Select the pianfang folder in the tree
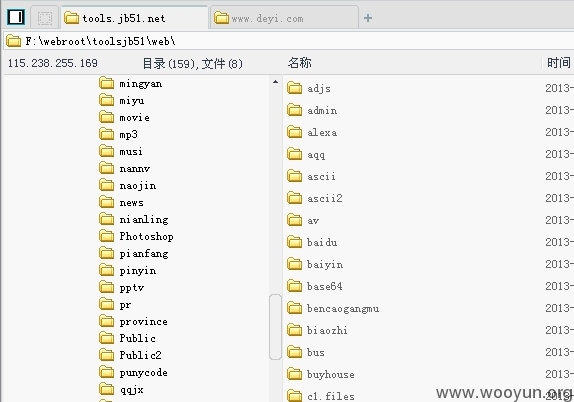The width and height of the screenshot is (574, 402). click(134, 253)
